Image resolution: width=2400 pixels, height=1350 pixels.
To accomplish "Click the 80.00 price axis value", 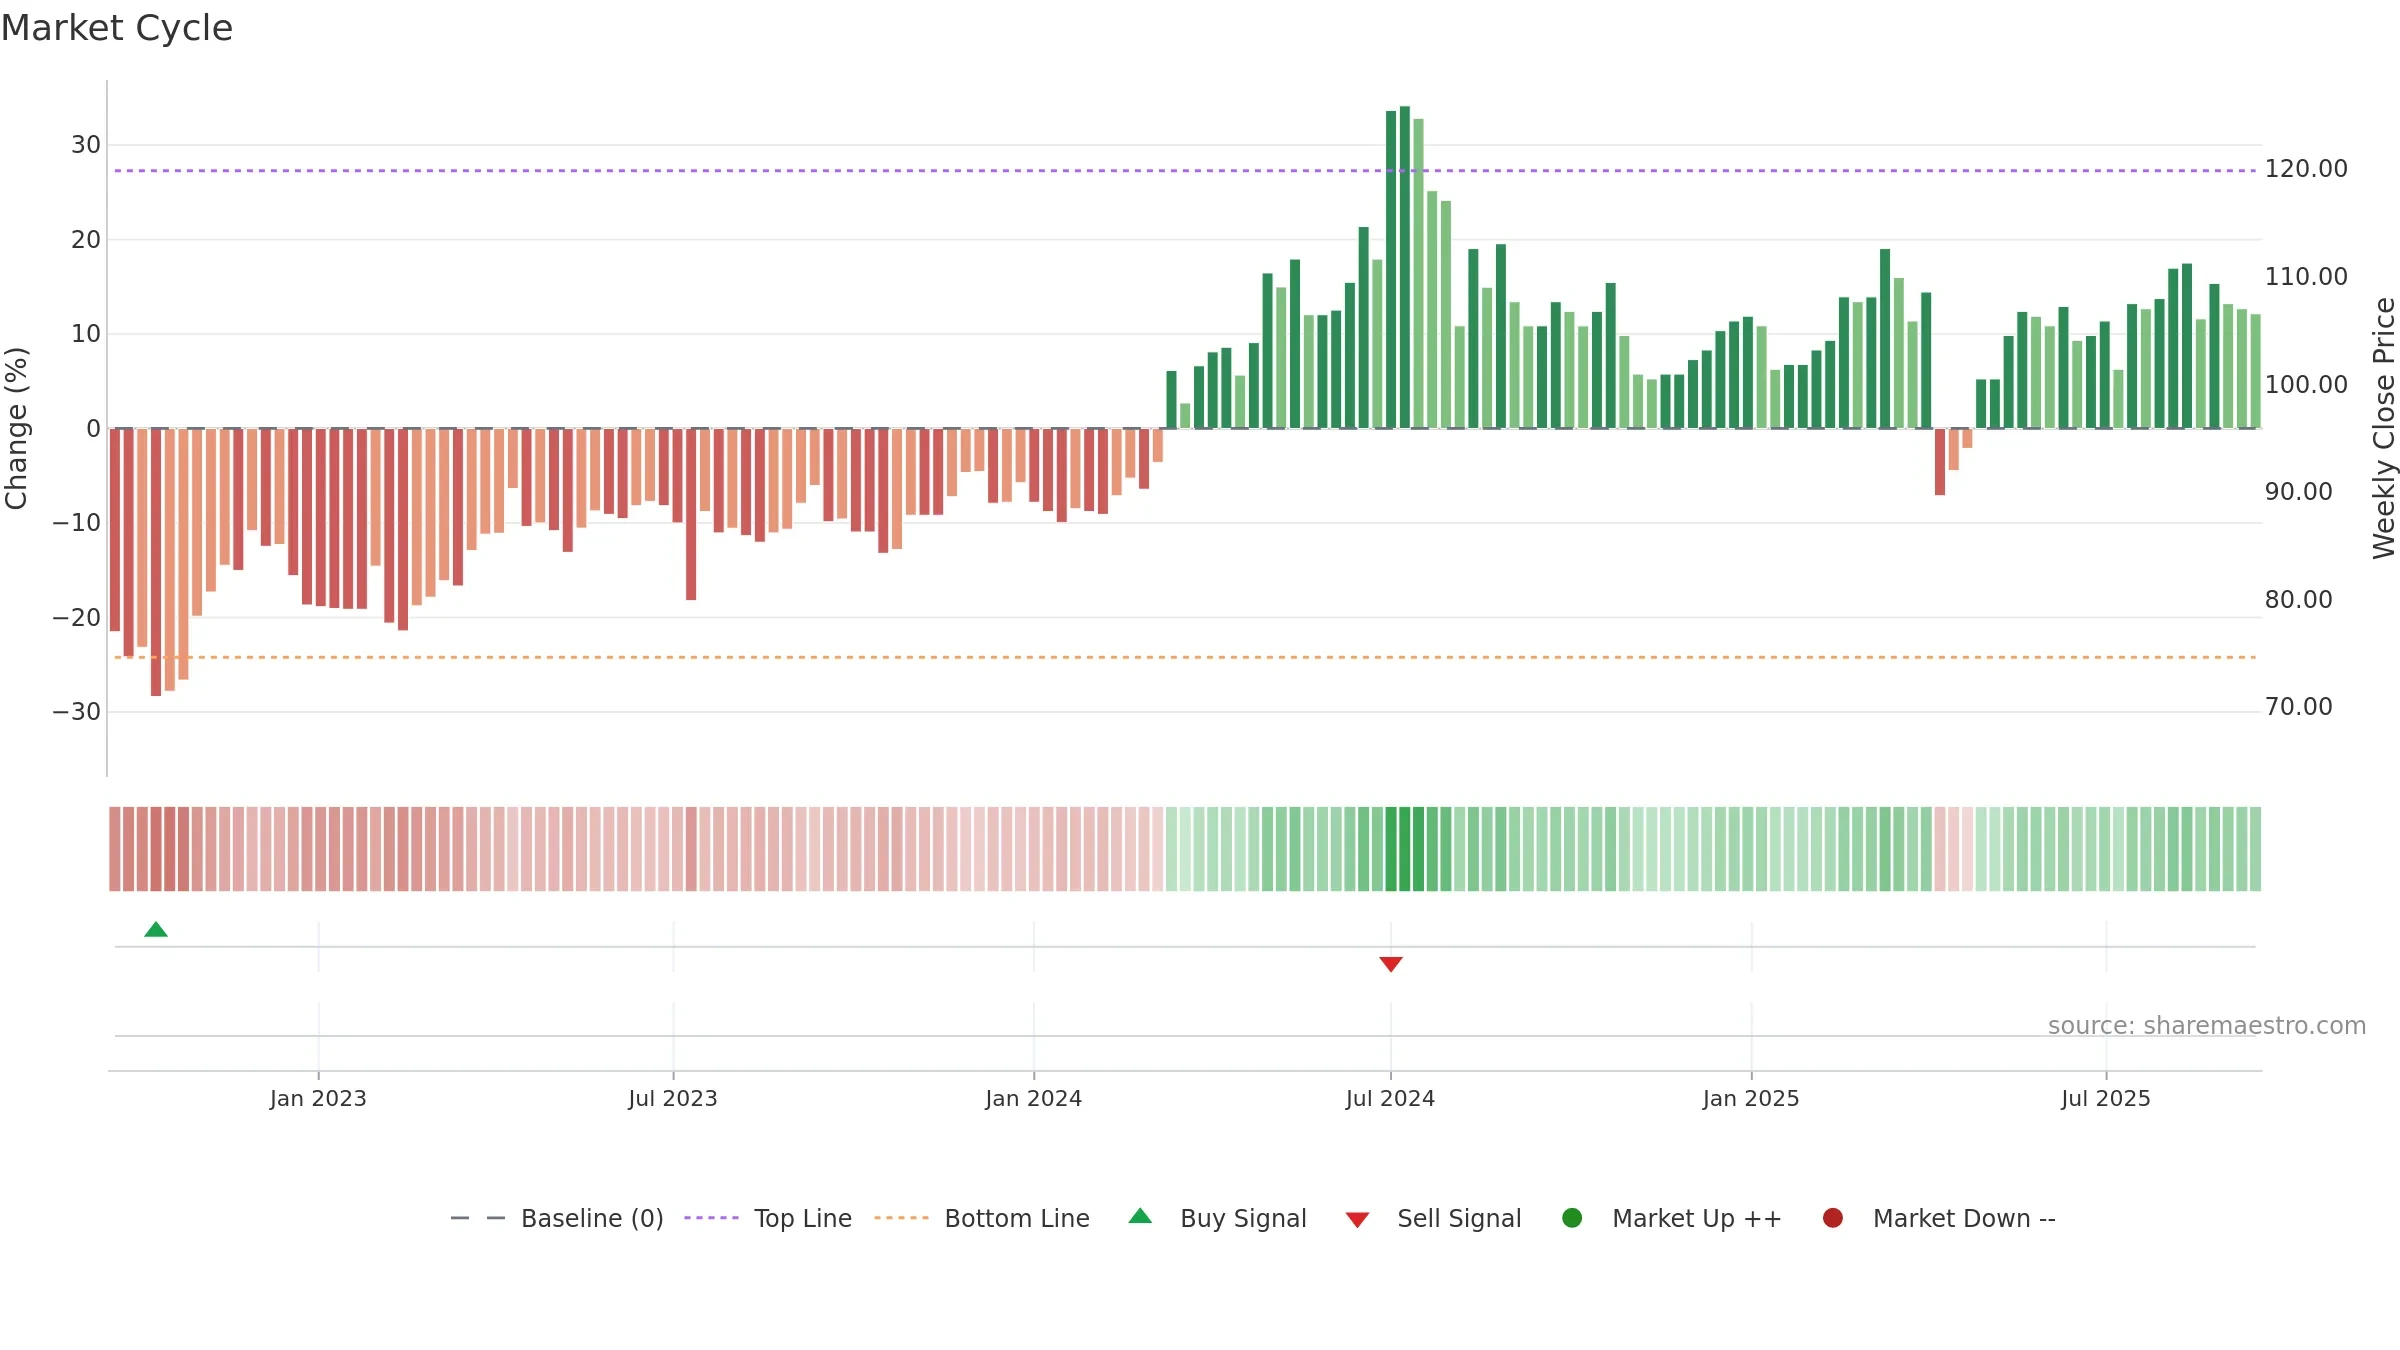I will tap(2299, 600).
